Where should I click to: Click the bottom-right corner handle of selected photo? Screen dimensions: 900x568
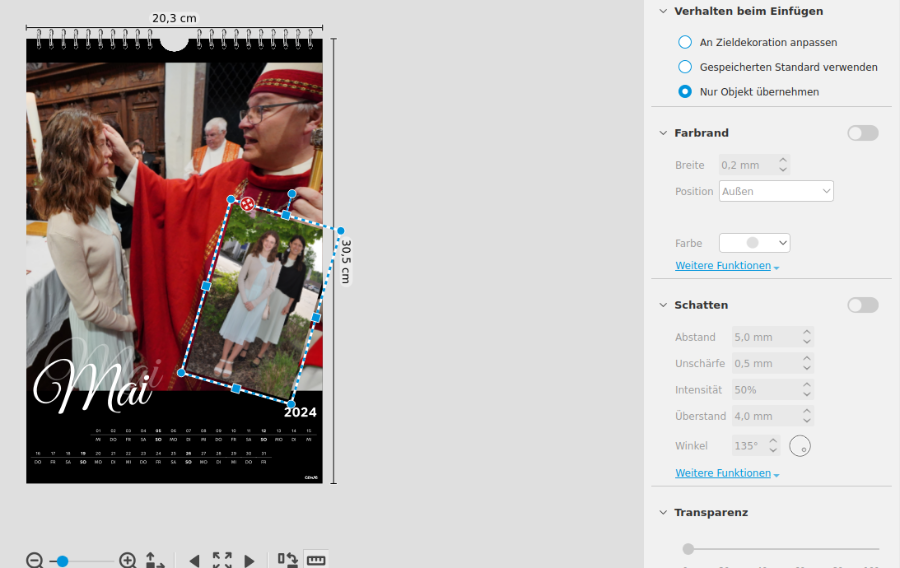click(x=292, y=403)
